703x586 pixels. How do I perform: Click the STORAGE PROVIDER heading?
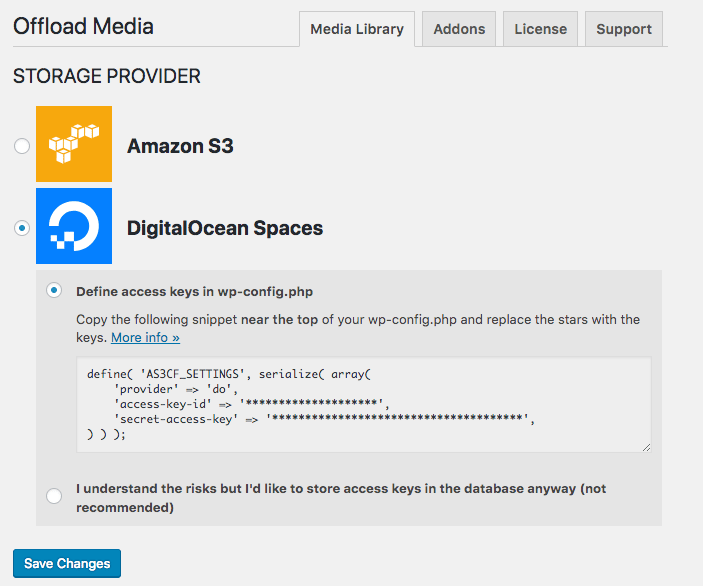click(107, 76)
